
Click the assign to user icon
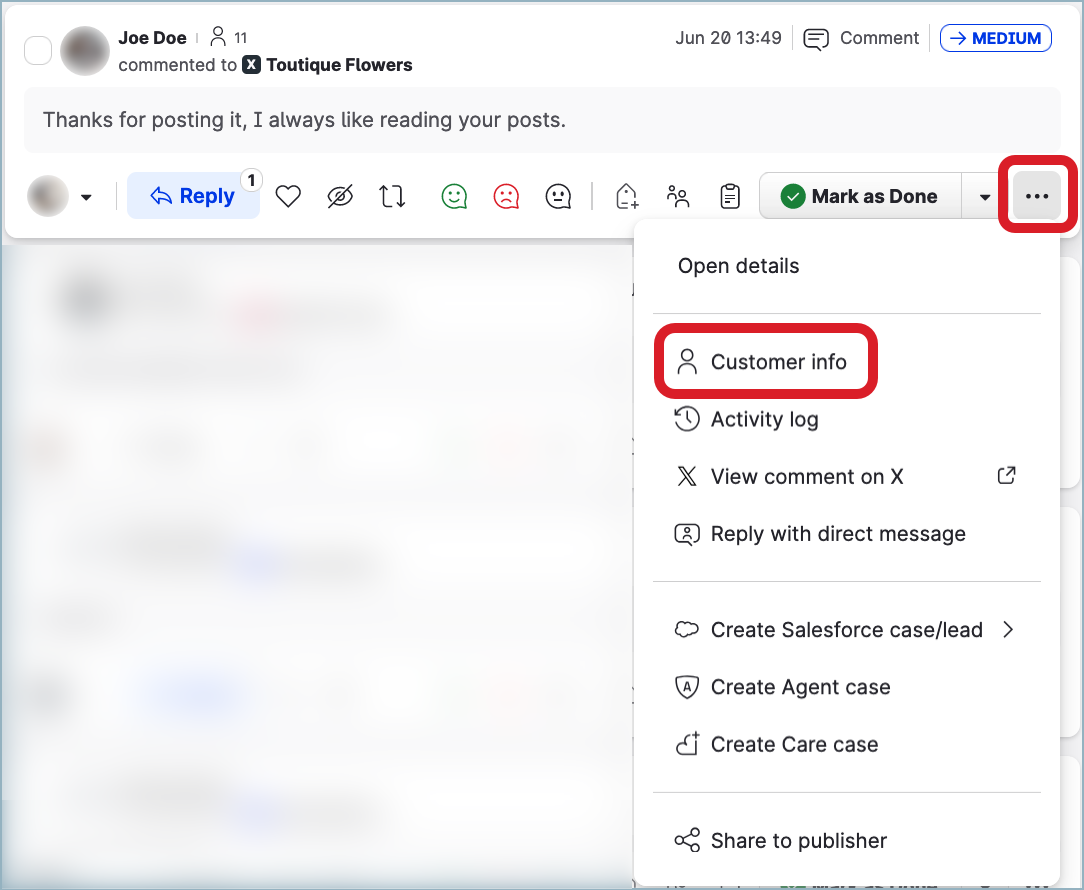coord(679,197)
